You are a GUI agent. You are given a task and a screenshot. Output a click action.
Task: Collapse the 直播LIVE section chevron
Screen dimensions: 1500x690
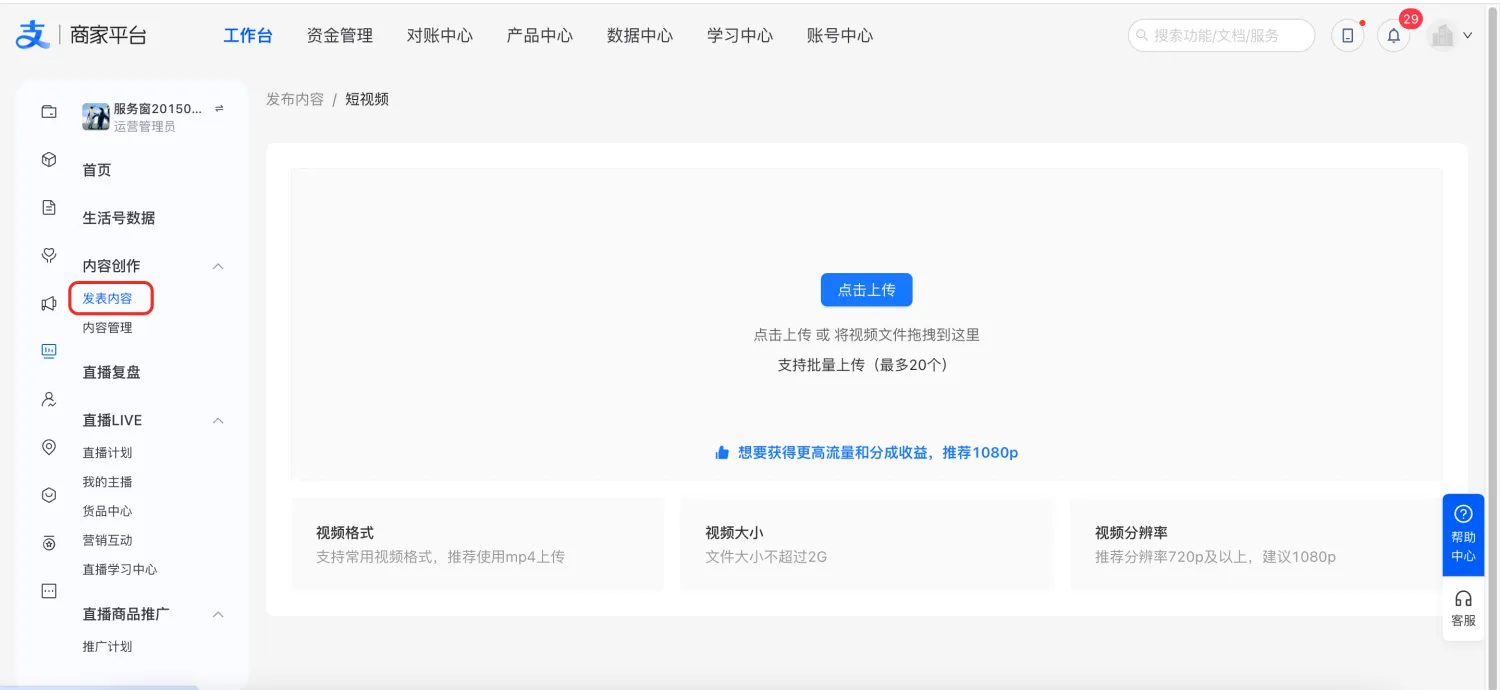218,420
